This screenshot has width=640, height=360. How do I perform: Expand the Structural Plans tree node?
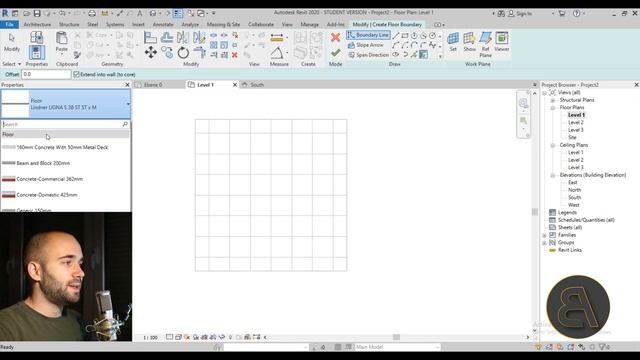553,100
